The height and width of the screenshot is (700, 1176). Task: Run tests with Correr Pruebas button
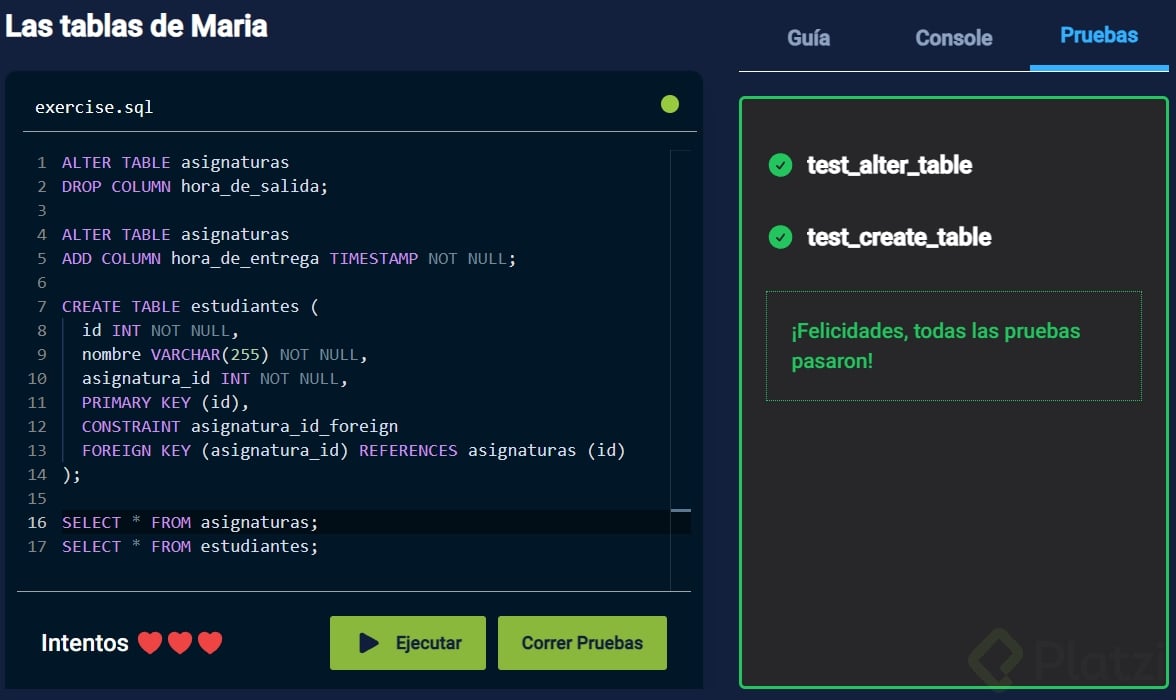(582, 643)
